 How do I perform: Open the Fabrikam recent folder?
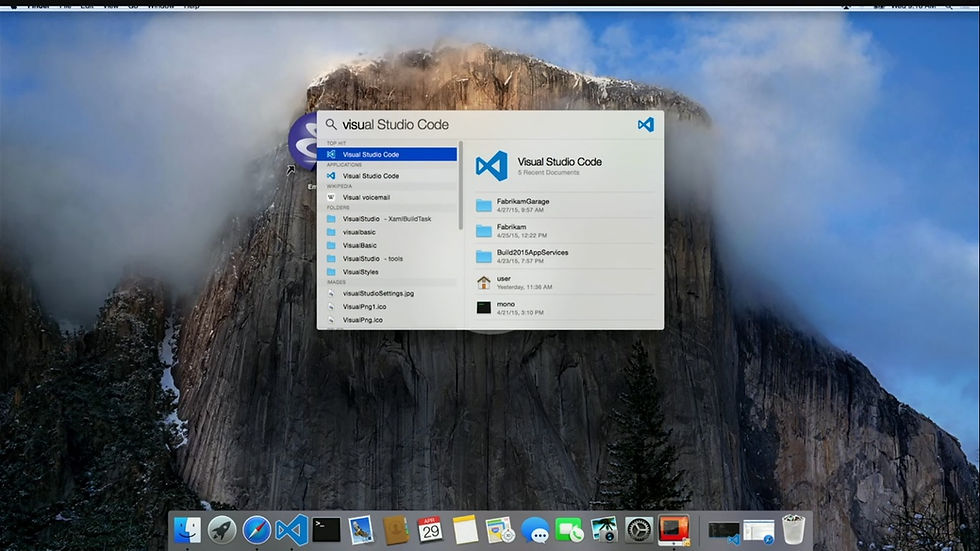coord(566,231)
